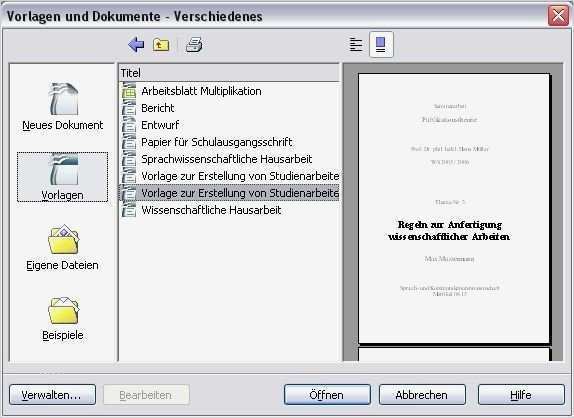Select Vorlagen category in sidebar
This screenshot has width=574, height=418.
point(63,177)
